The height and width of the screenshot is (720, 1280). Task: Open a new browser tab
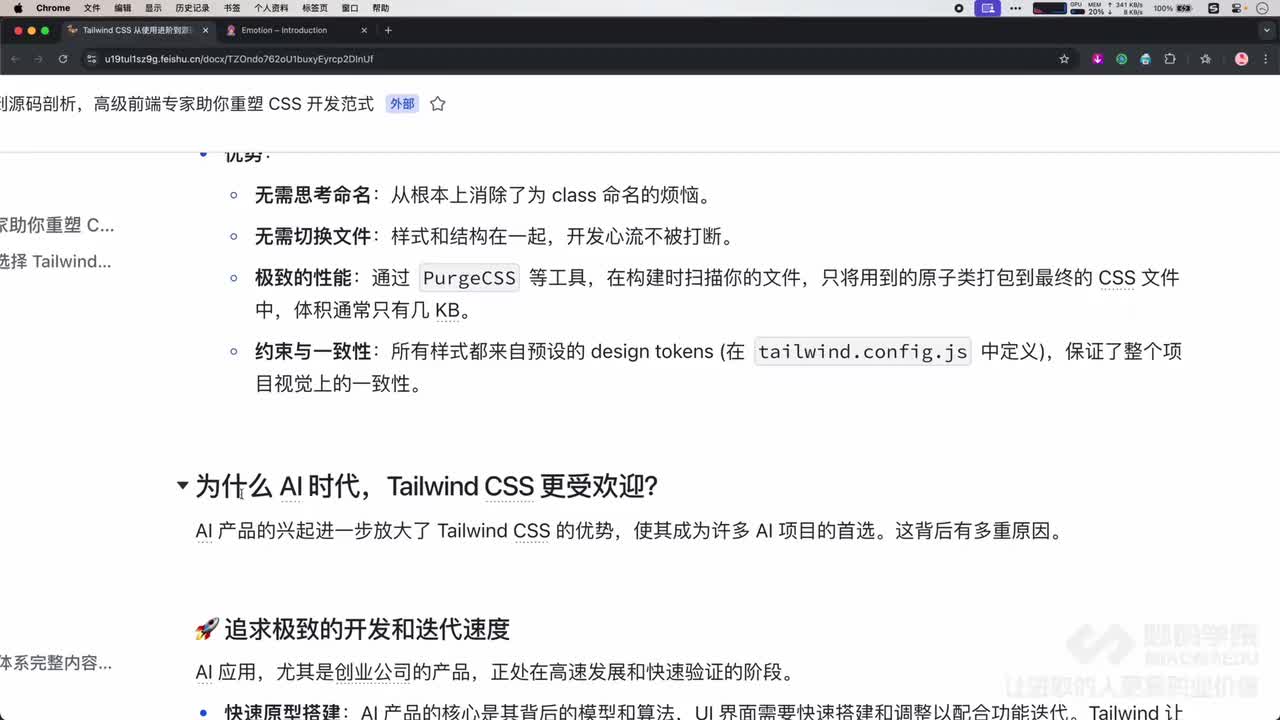point(388,30)
